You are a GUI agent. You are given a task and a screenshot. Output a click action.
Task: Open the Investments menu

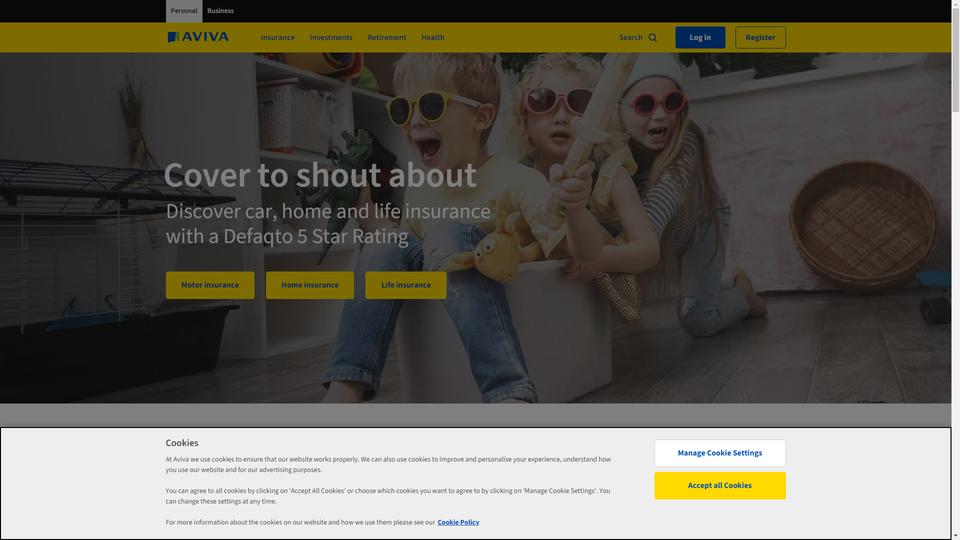(x=331, y=37)
